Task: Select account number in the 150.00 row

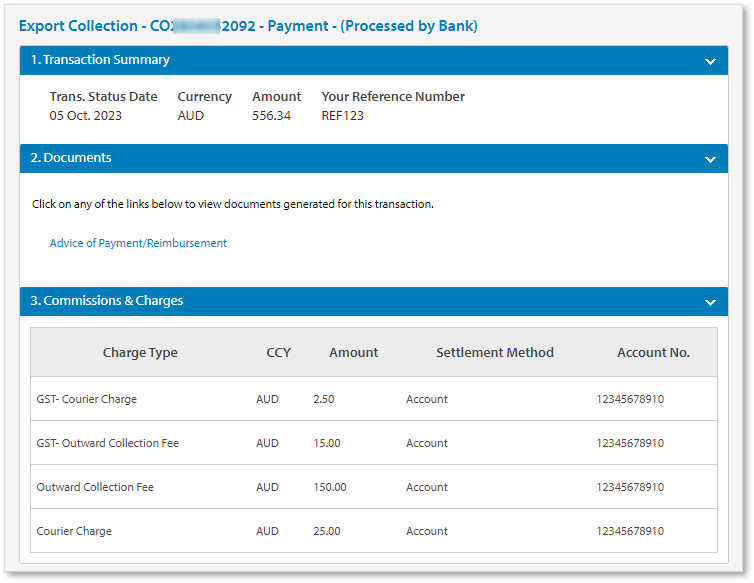Action: tap(630, 487)
